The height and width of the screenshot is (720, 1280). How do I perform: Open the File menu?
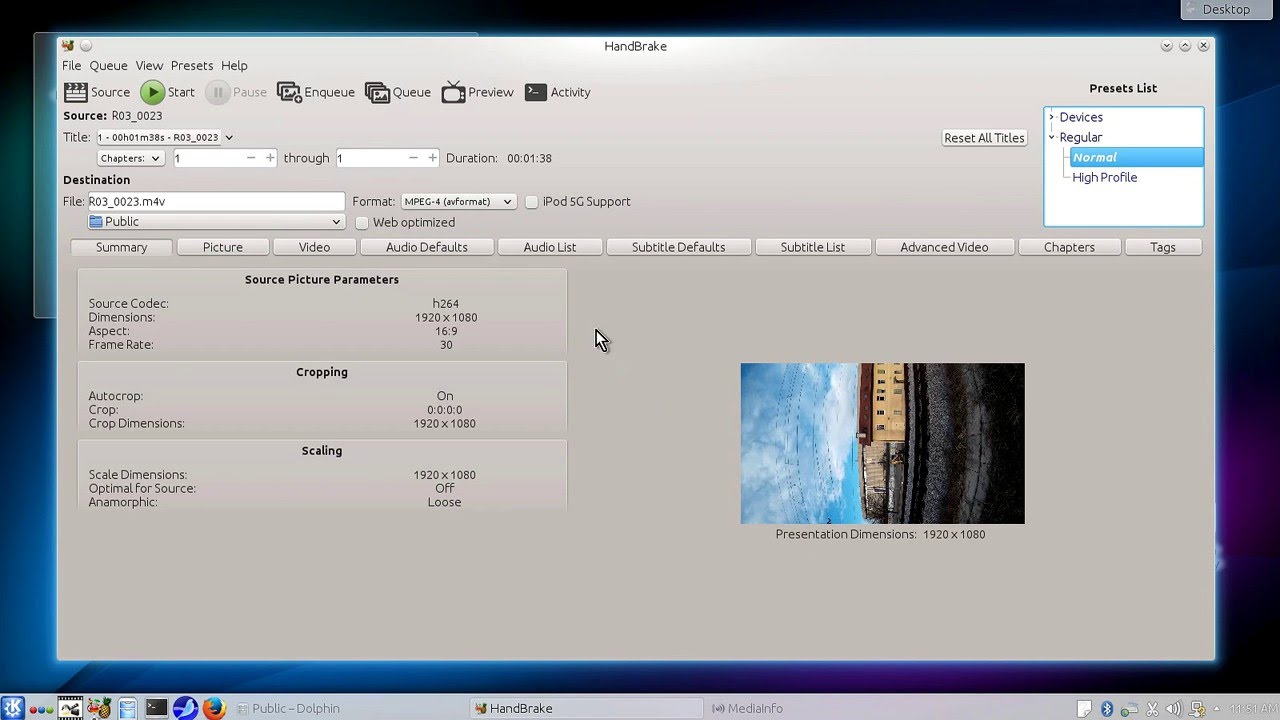click(72, 66)
